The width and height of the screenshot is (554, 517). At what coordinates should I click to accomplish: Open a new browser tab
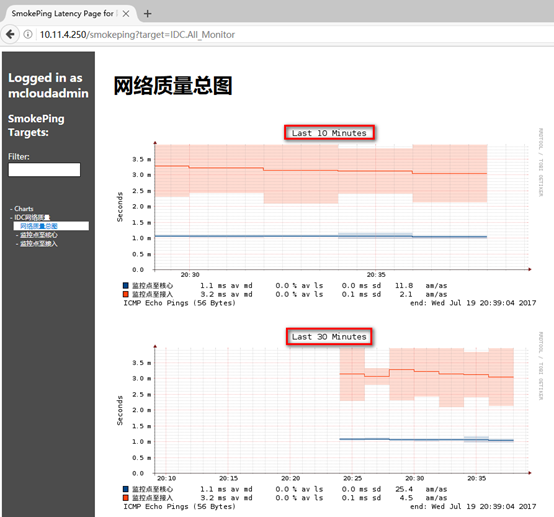(148, 14)
